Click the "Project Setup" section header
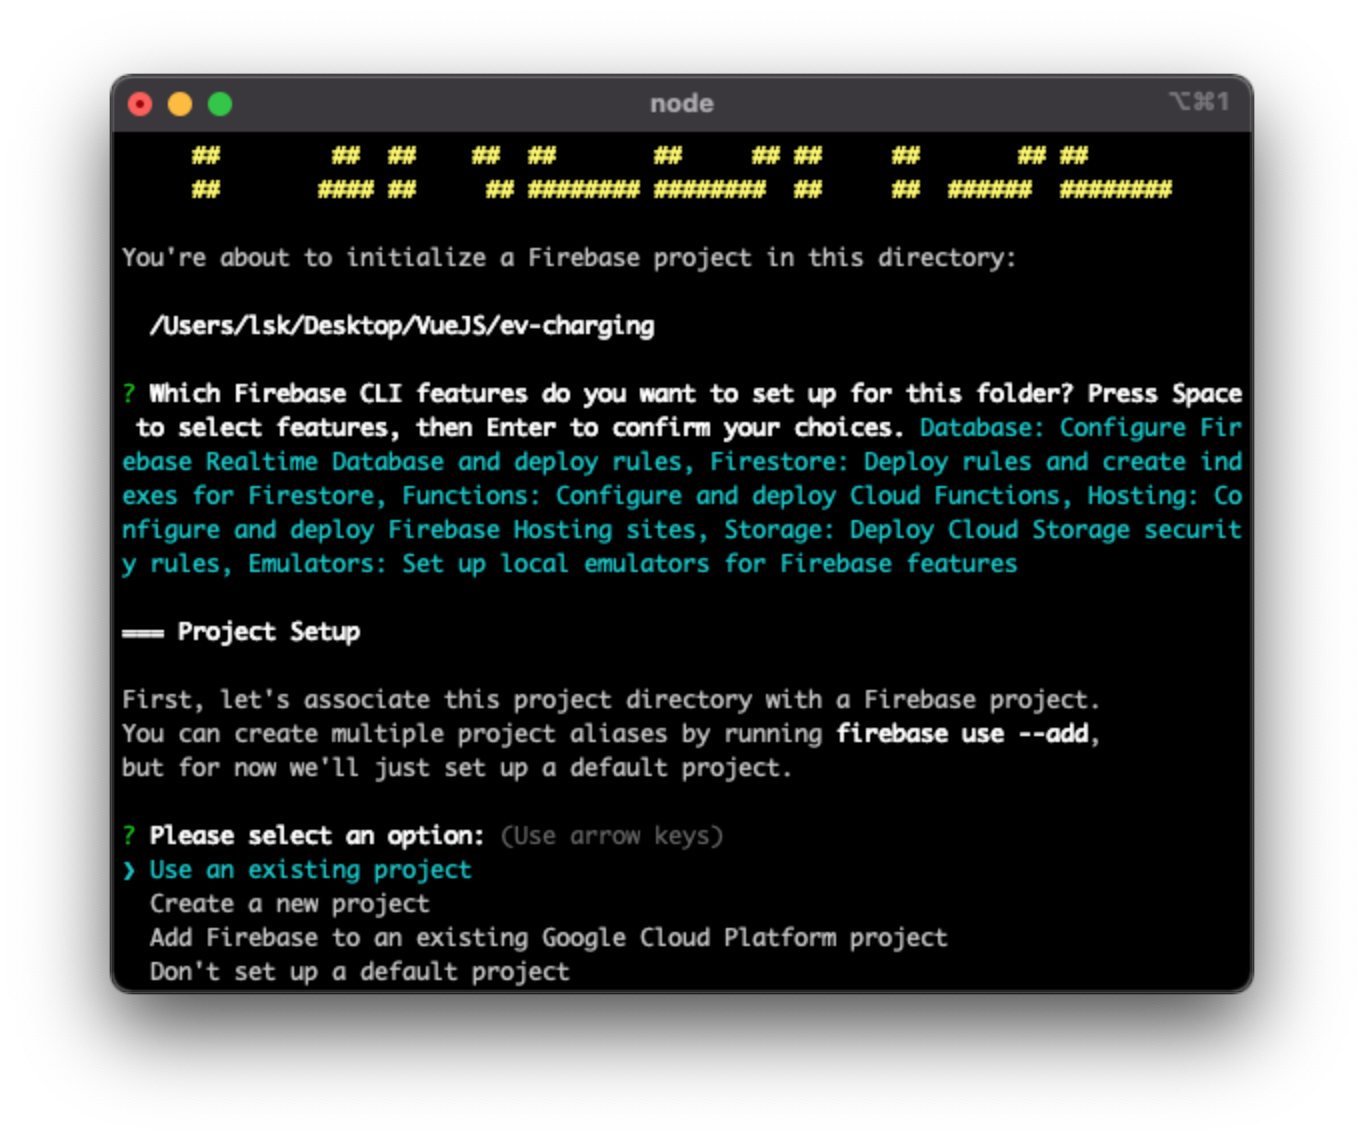Viewport: 1364px width, 1140px height. pyautogui.click(x=268, y=631)
